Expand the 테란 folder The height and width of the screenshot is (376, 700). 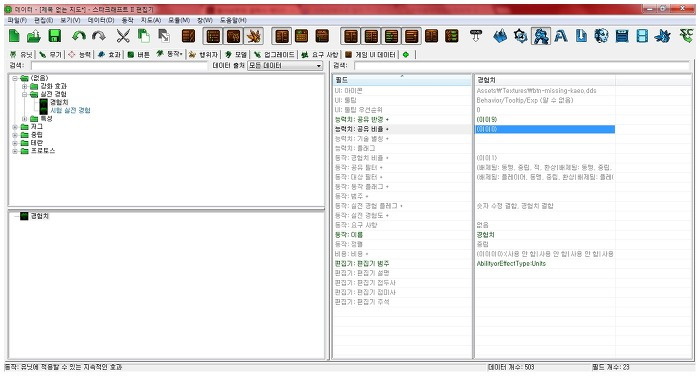[x=15, y=143]
